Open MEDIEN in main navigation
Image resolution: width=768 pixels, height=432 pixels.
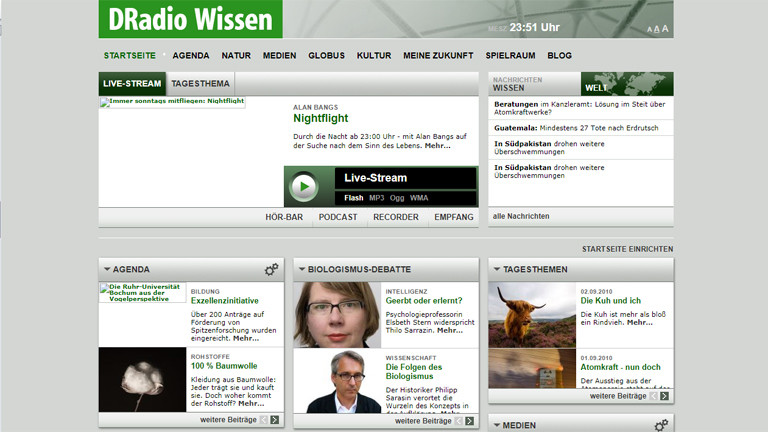[279, 55]
